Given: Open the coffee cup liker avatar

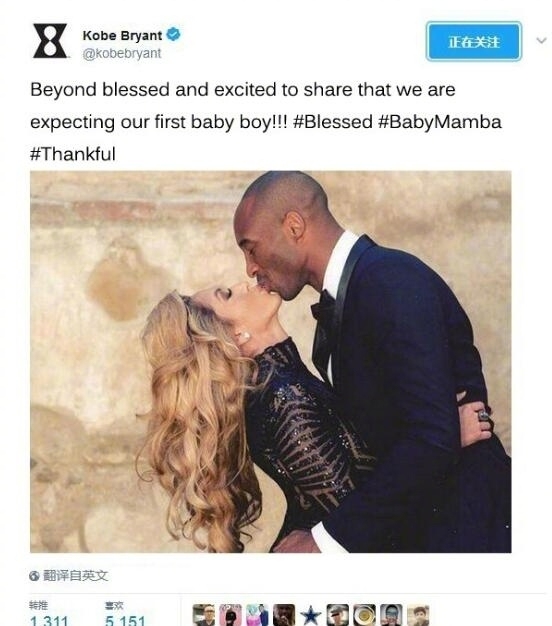Looking at the screenshot, I should (x=364, y=615).
